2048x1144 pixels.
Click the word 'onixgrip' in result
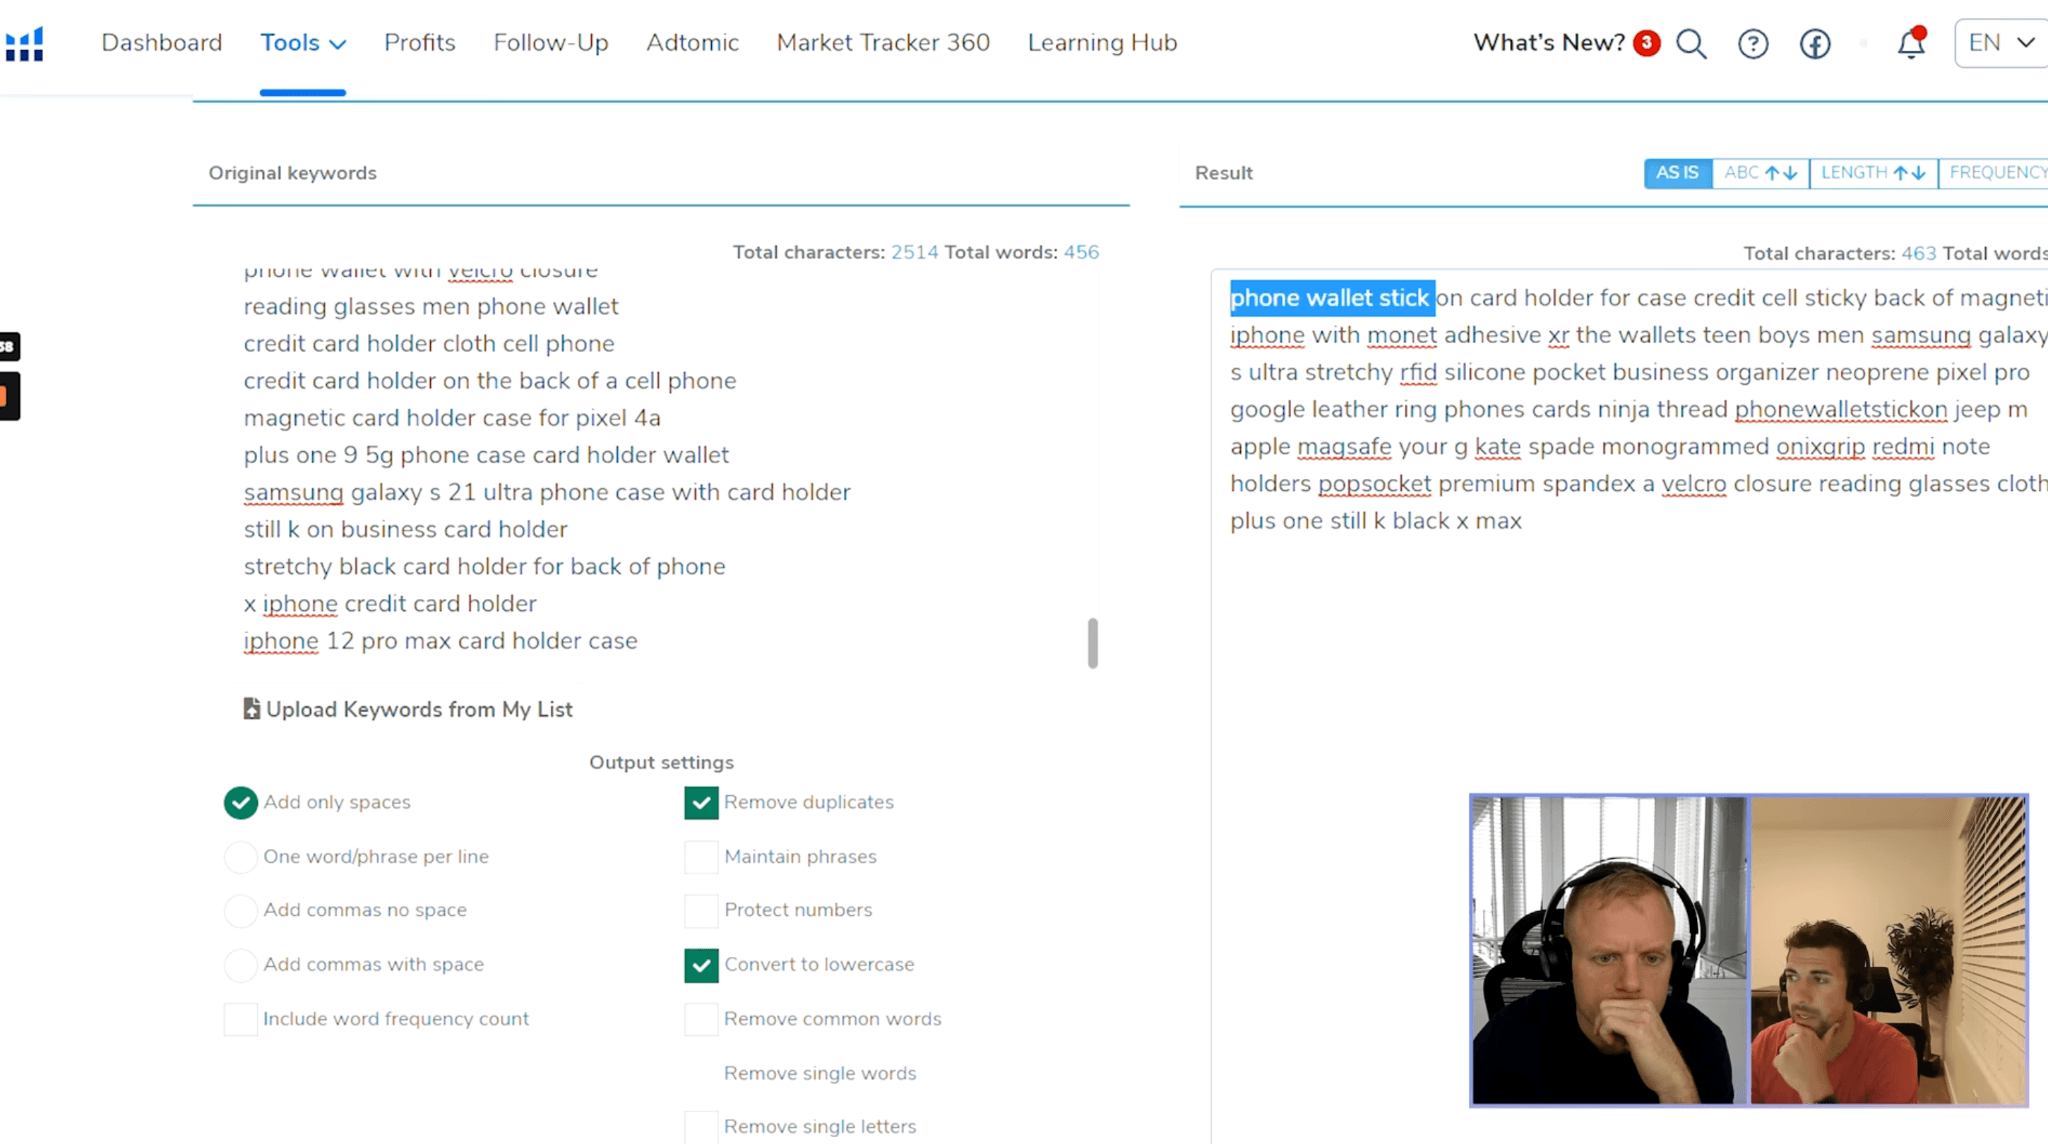pyautogui.click(x=1820, y=447)
